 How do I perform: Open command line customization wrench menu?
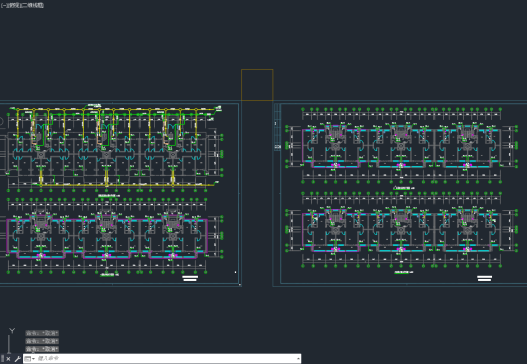[17, 359]
